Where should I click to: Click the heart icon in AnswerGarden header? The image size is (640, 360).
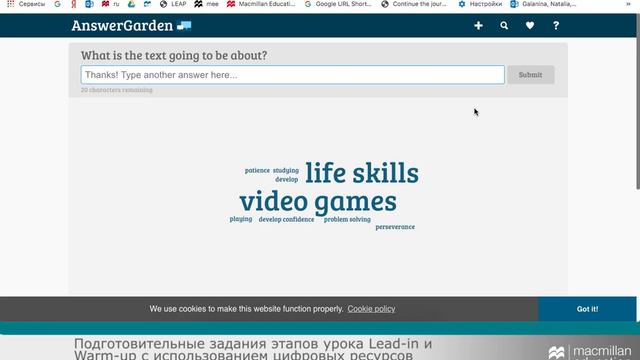pos(530,26)
